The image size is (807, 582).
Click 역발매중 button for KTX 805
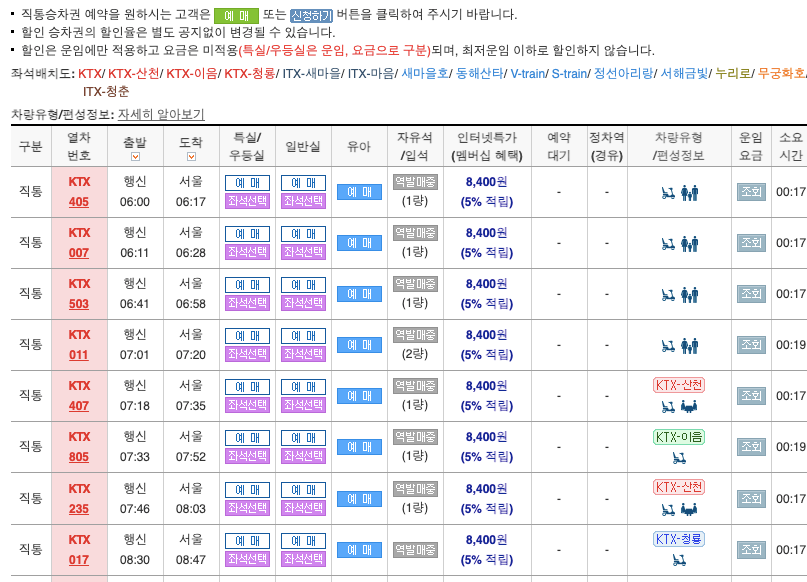[415, 437]
